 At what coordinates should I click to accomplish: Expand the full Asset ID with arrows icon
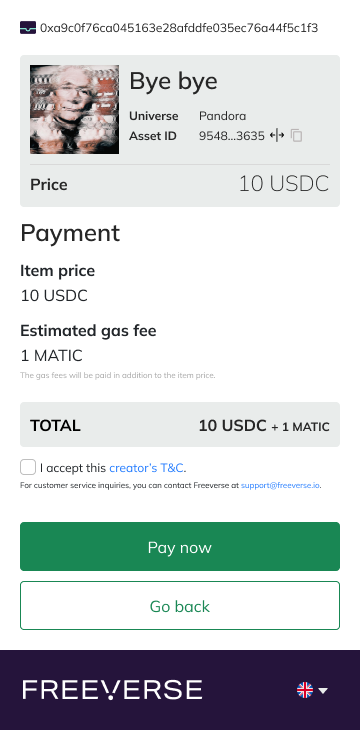277,136
